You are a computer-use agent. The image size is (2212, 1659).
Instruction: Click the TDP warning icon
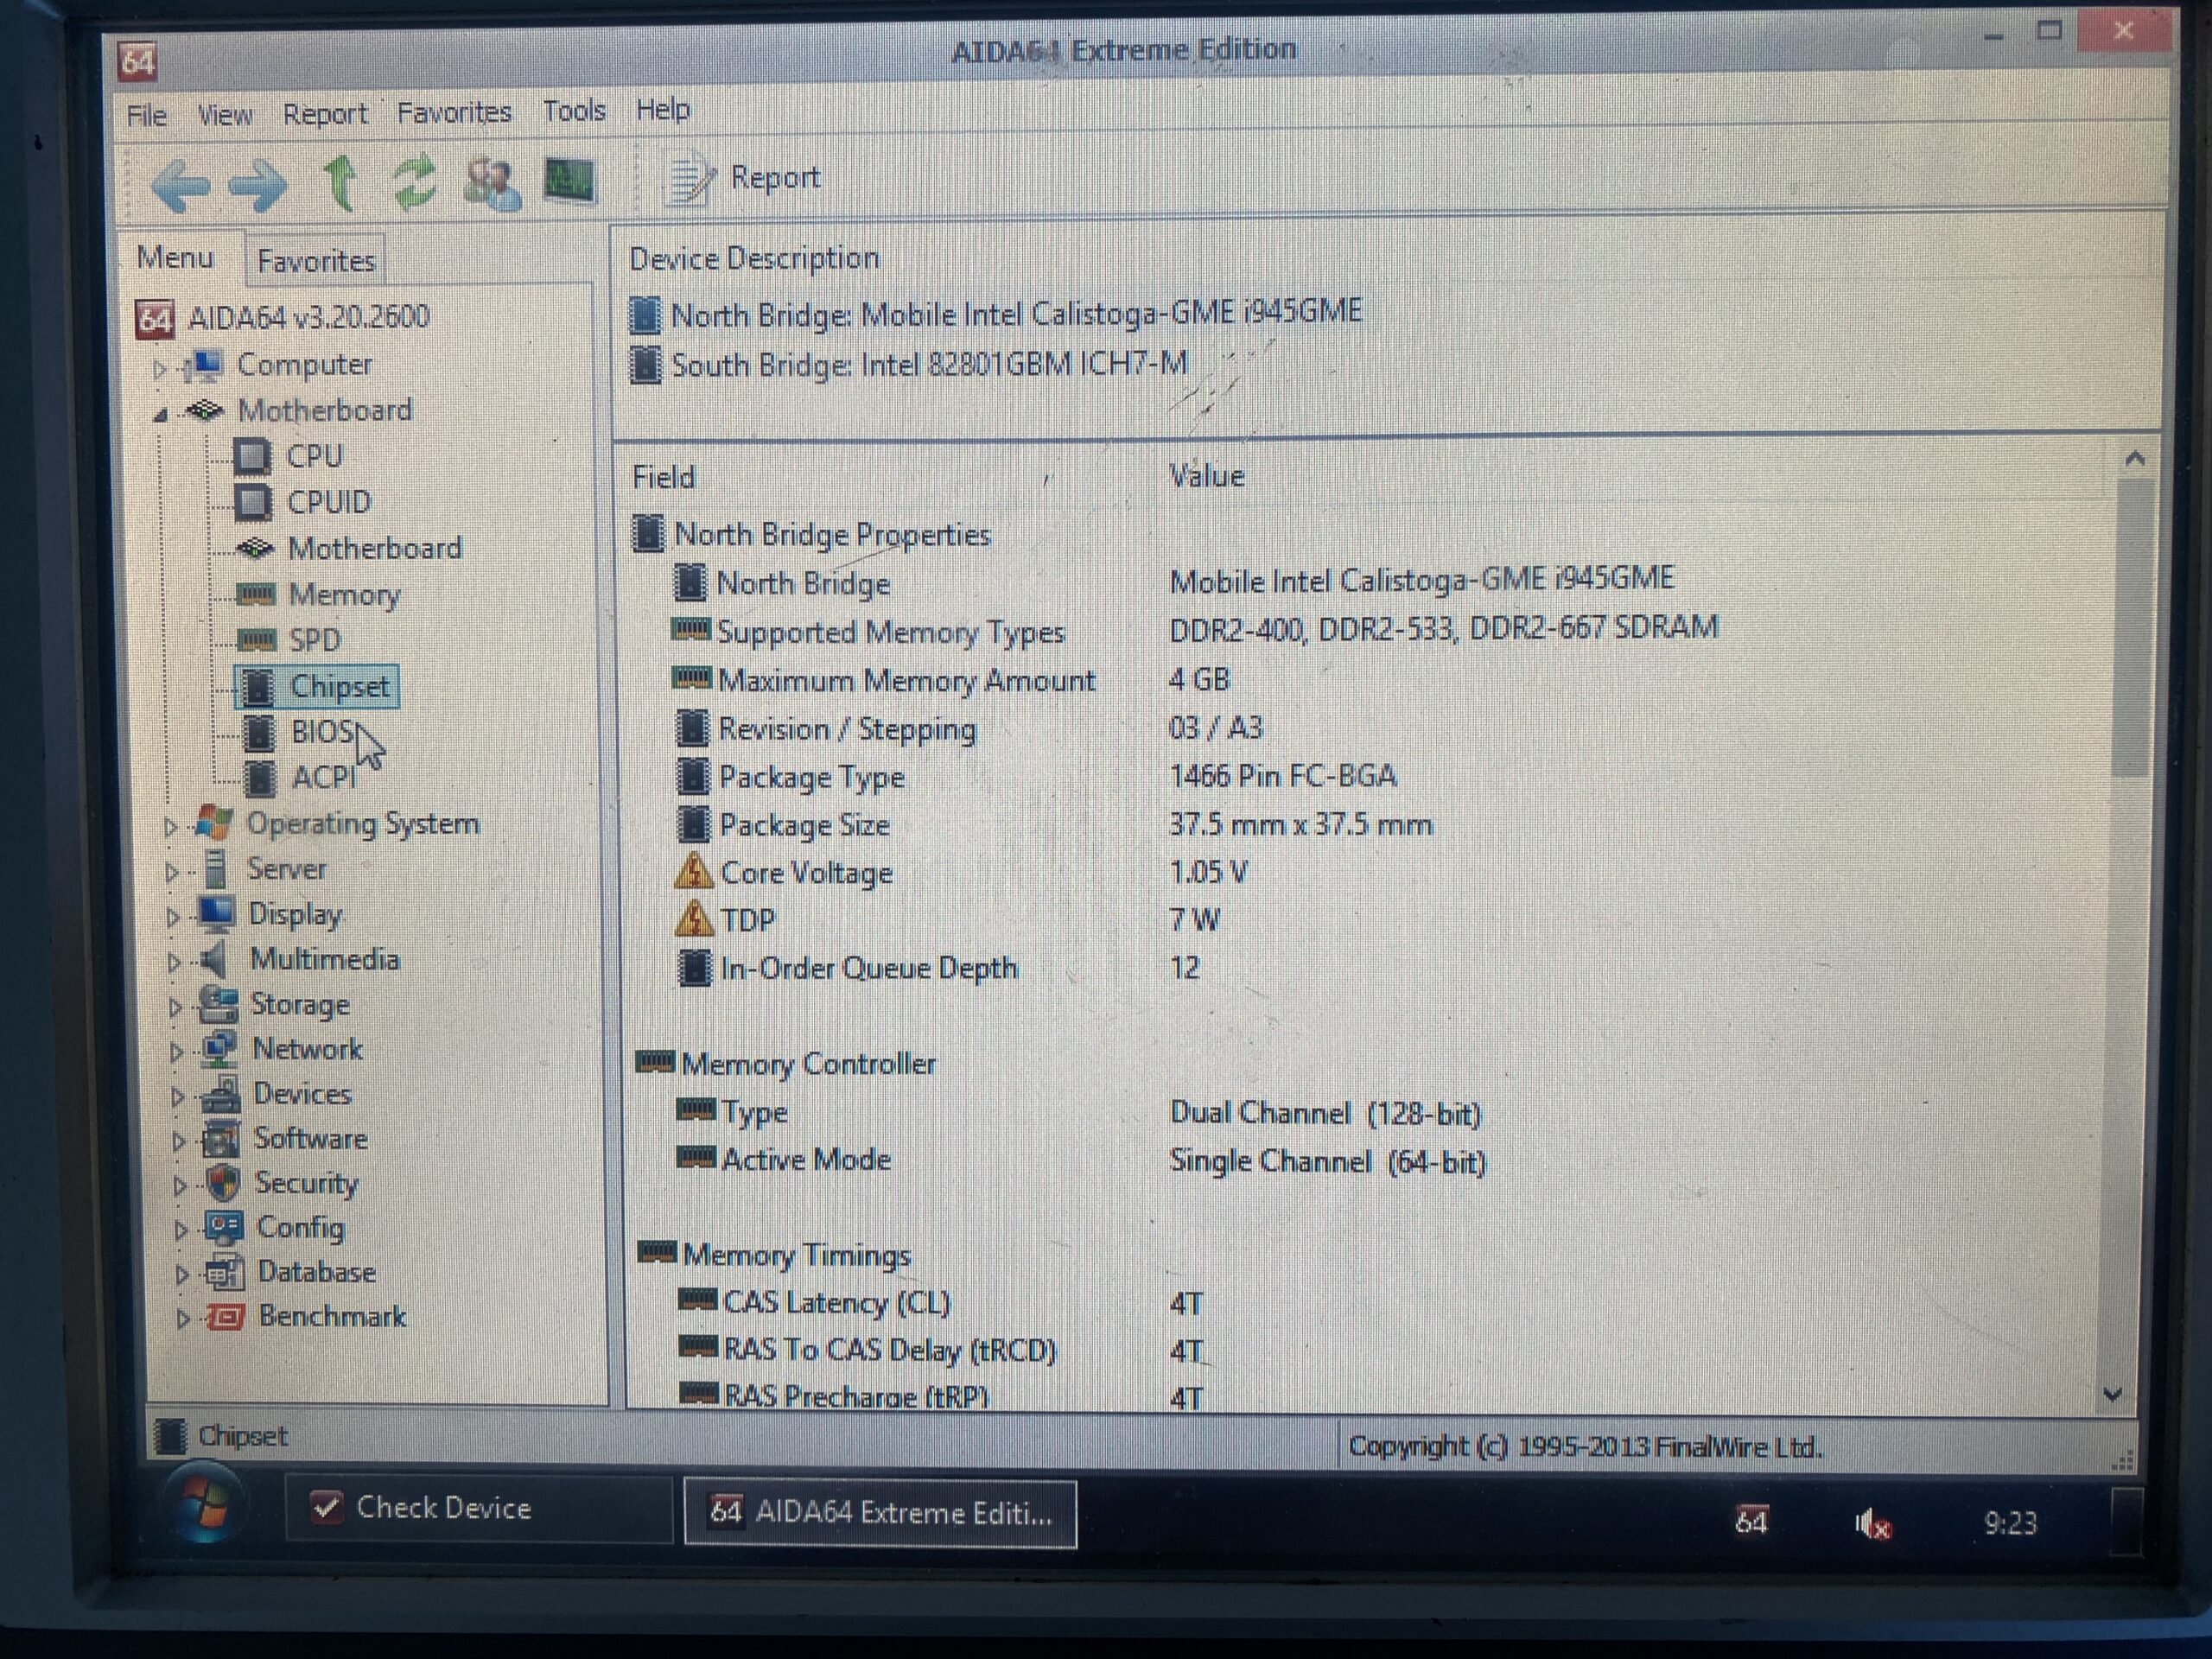coord(694,919)
